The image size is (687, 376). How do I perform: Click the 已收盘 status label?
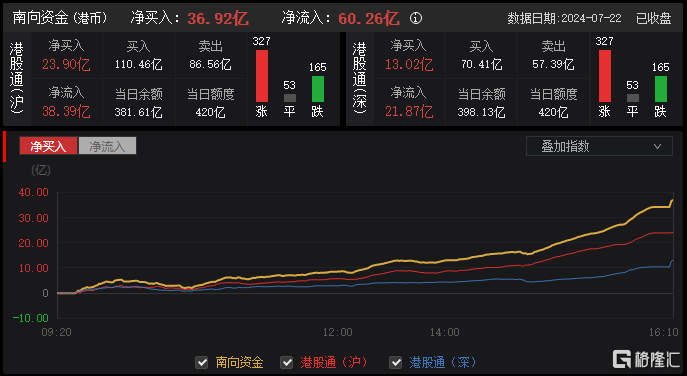pyautogui.click(x=654, y=18)
